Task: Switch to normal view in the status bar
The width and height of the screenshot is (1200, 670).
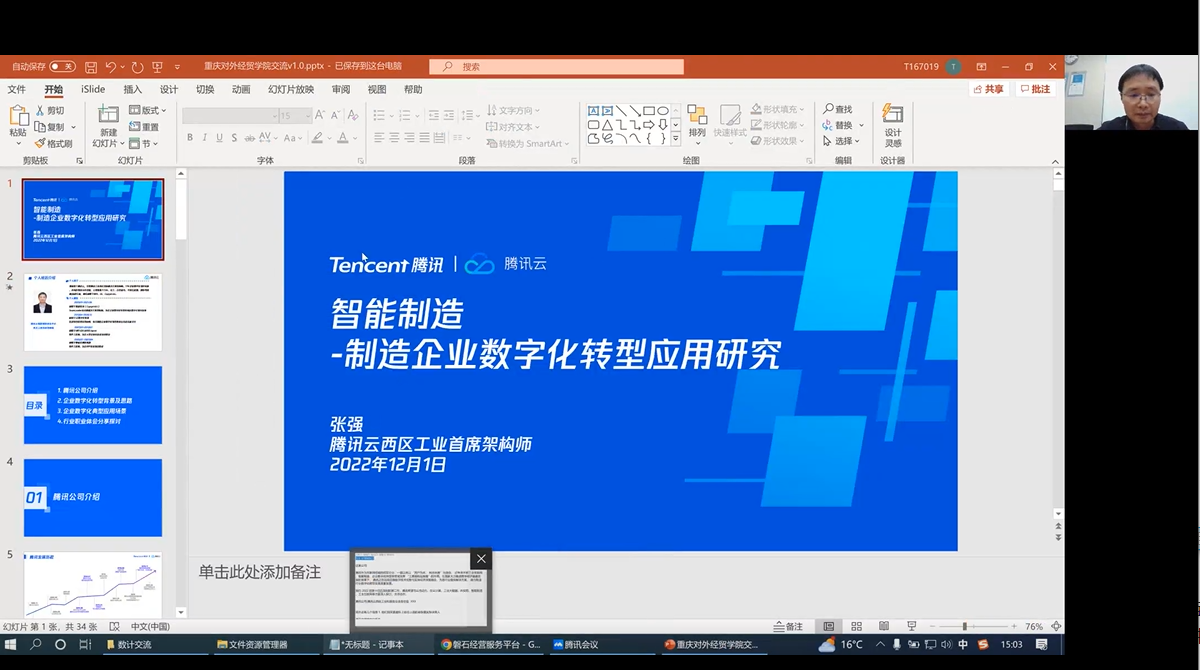Action: click(829, 626)
